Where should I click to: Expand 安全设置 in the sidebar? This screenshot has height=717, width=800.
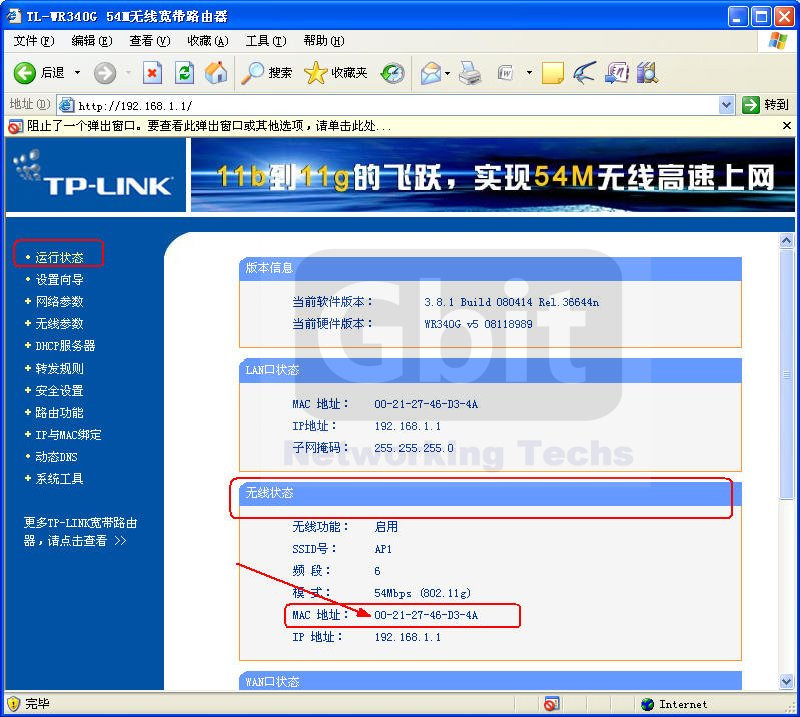pos(59,391)
